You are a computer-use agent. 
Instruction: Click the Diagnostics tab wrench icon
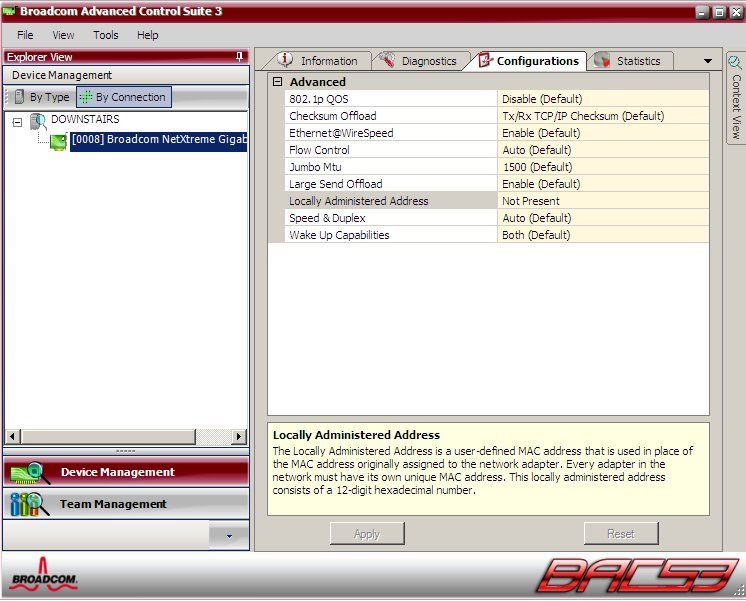pos(386,60)
